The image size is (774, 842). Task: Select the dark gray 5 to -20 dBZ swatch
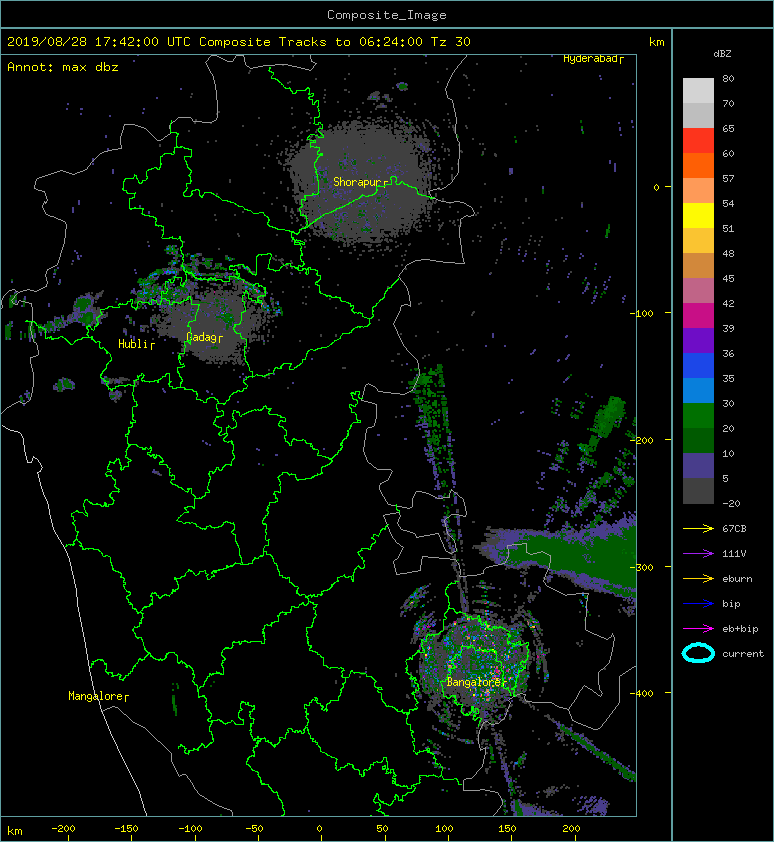698,491
